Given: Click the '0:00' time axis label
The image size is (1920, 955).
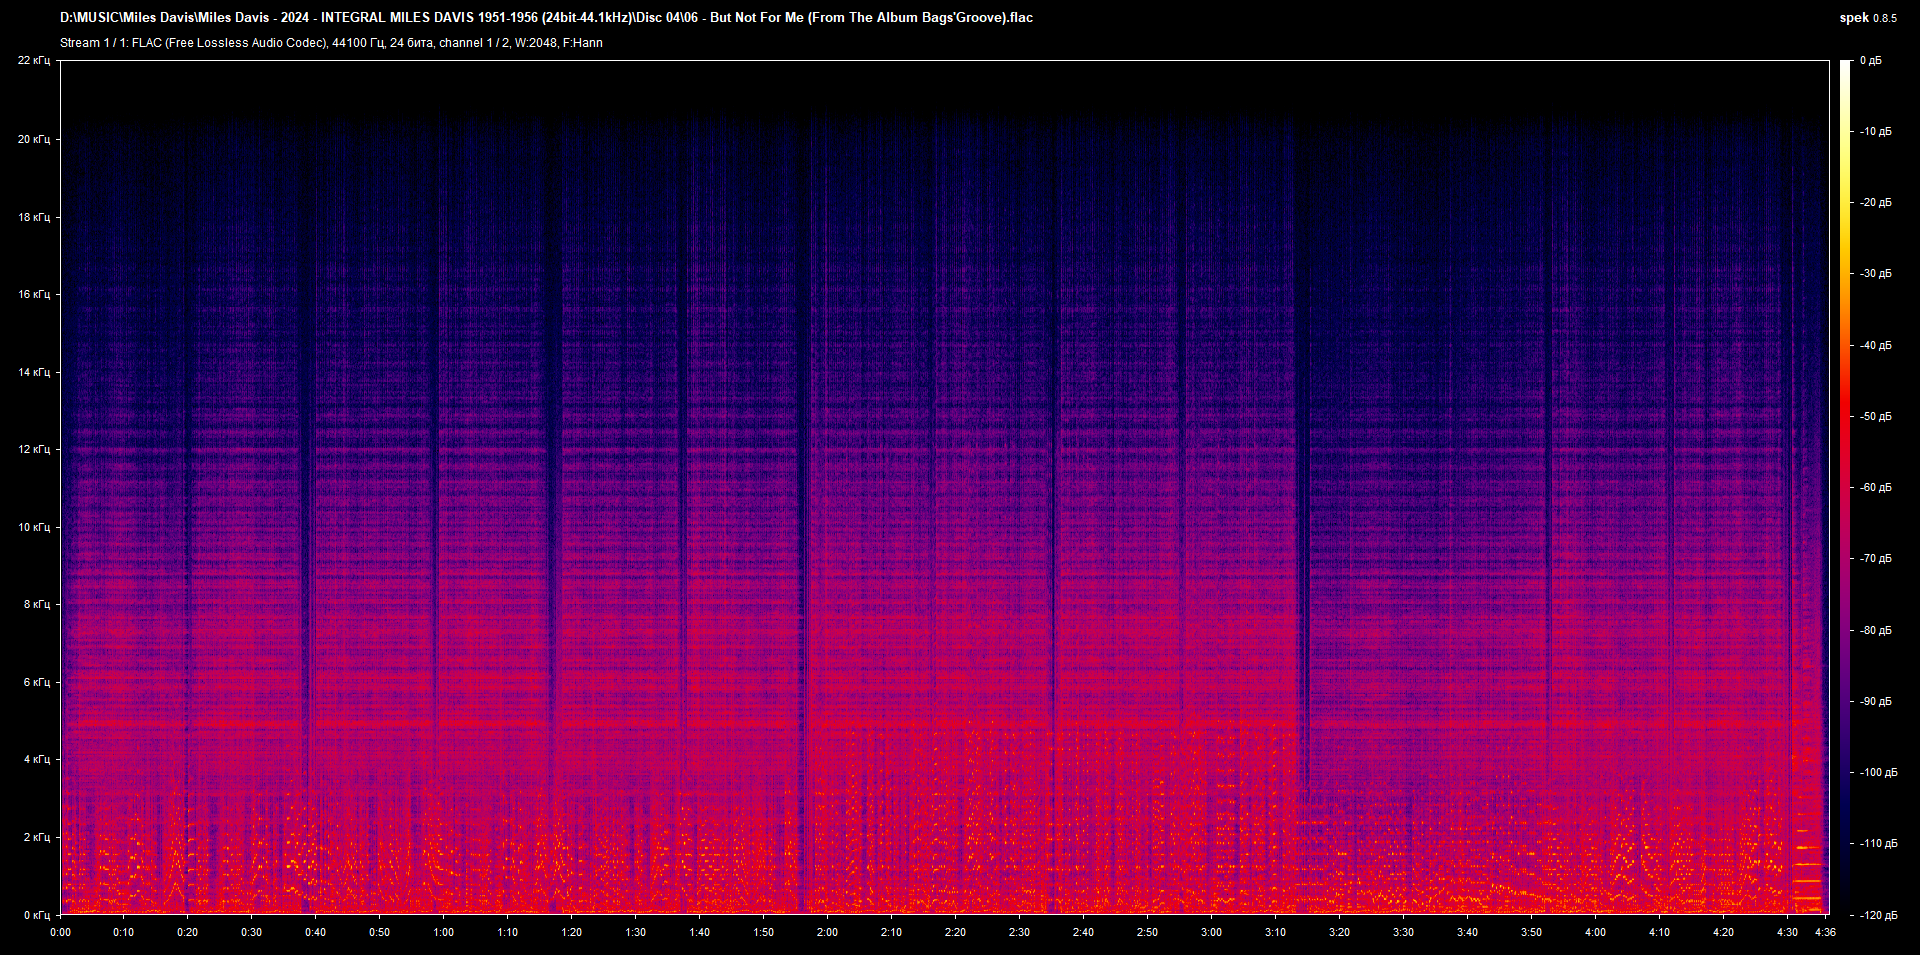Looking at the screenshot, I should (61, 932).
